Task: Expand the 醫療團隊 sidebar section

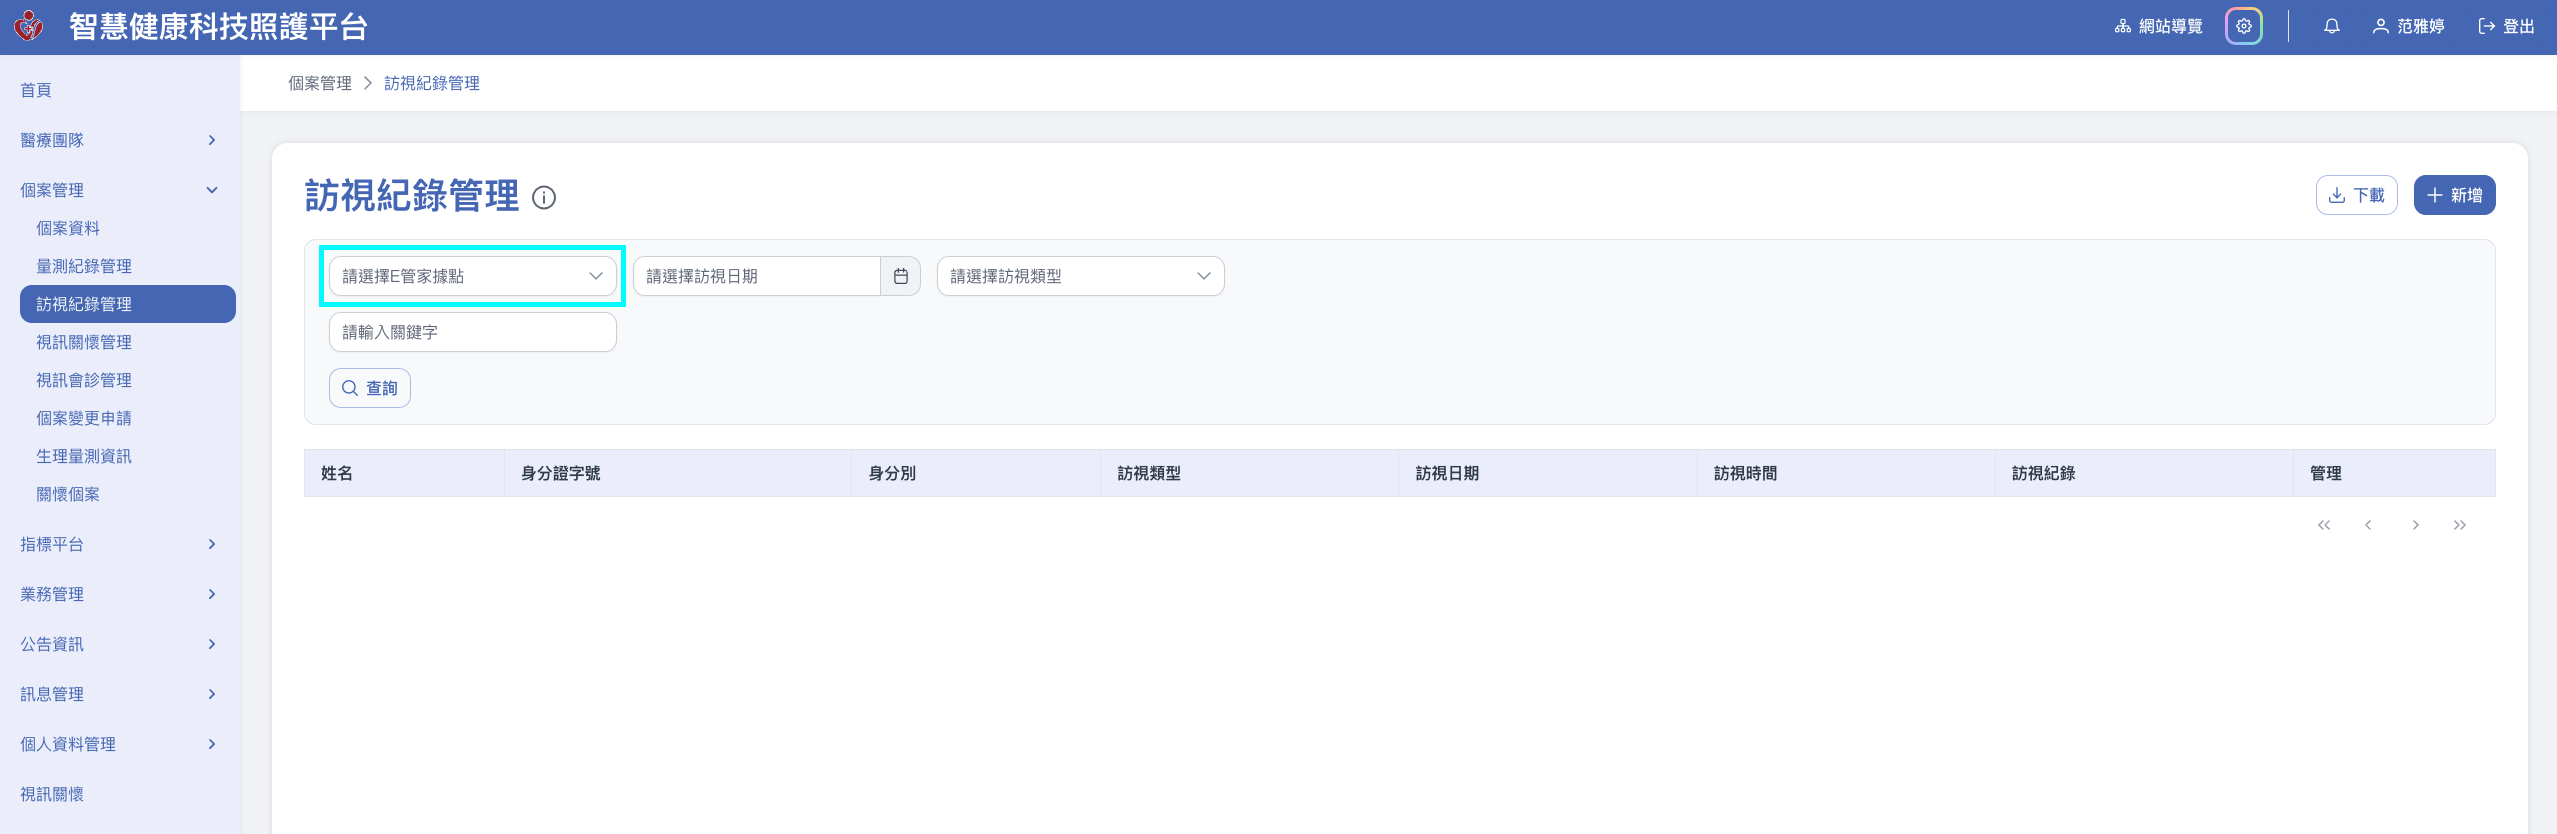Action: point(118,140)
